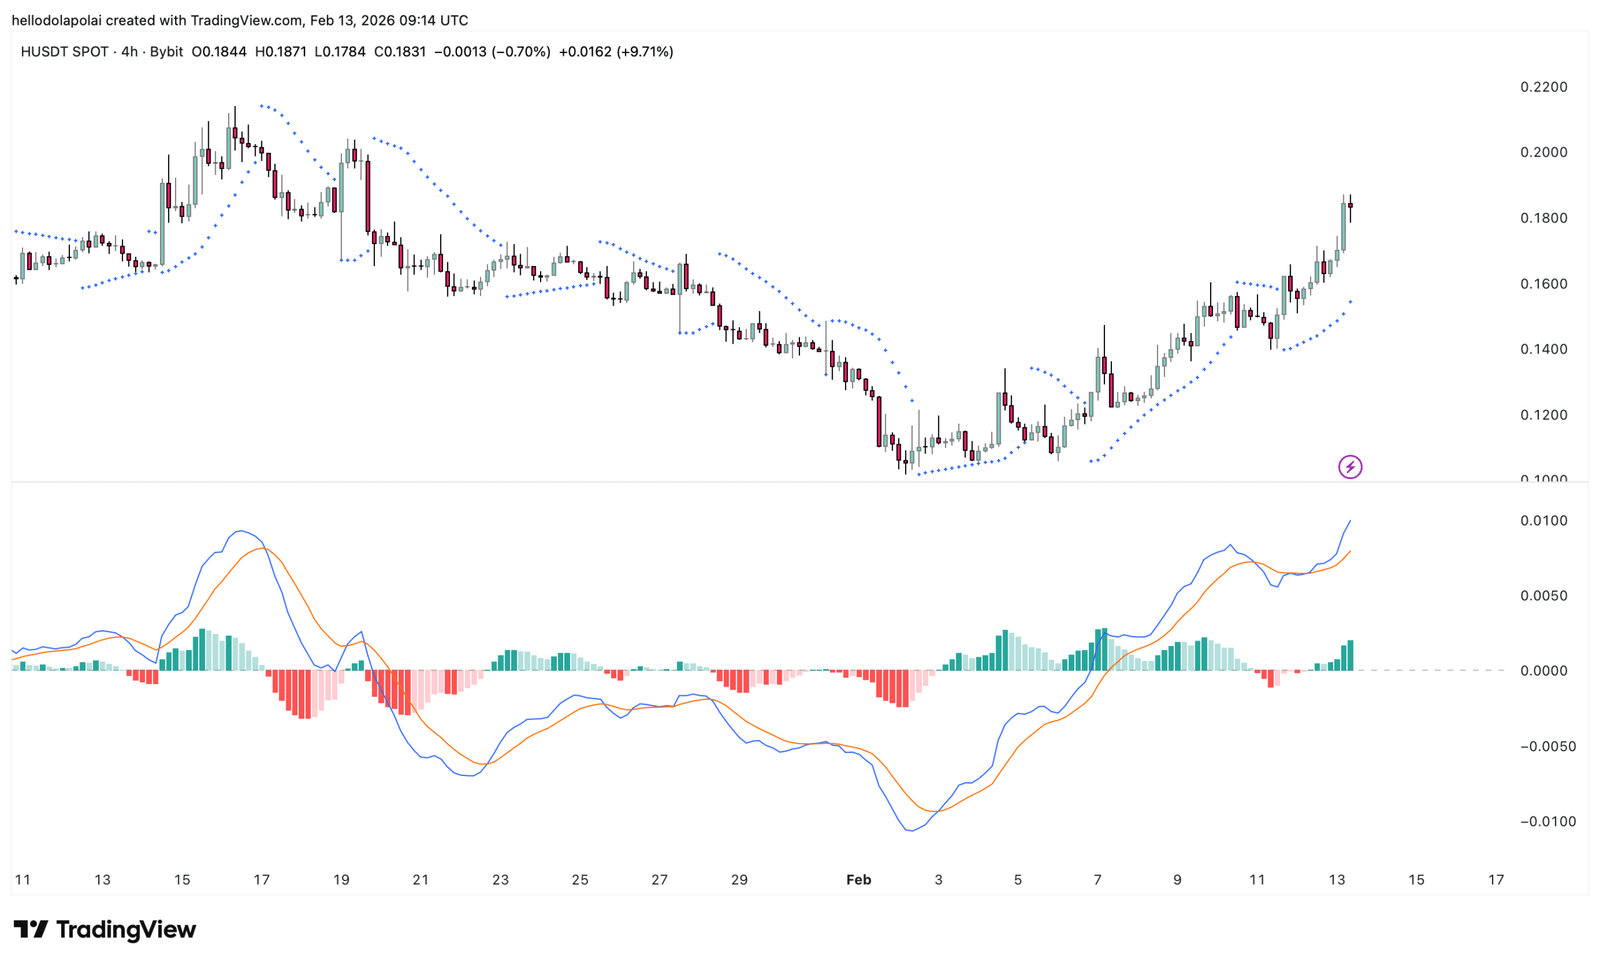The image size is (1600, 964).
Task: Click the 0.0000 MACD zero level label
Action: coord(1543,671)
